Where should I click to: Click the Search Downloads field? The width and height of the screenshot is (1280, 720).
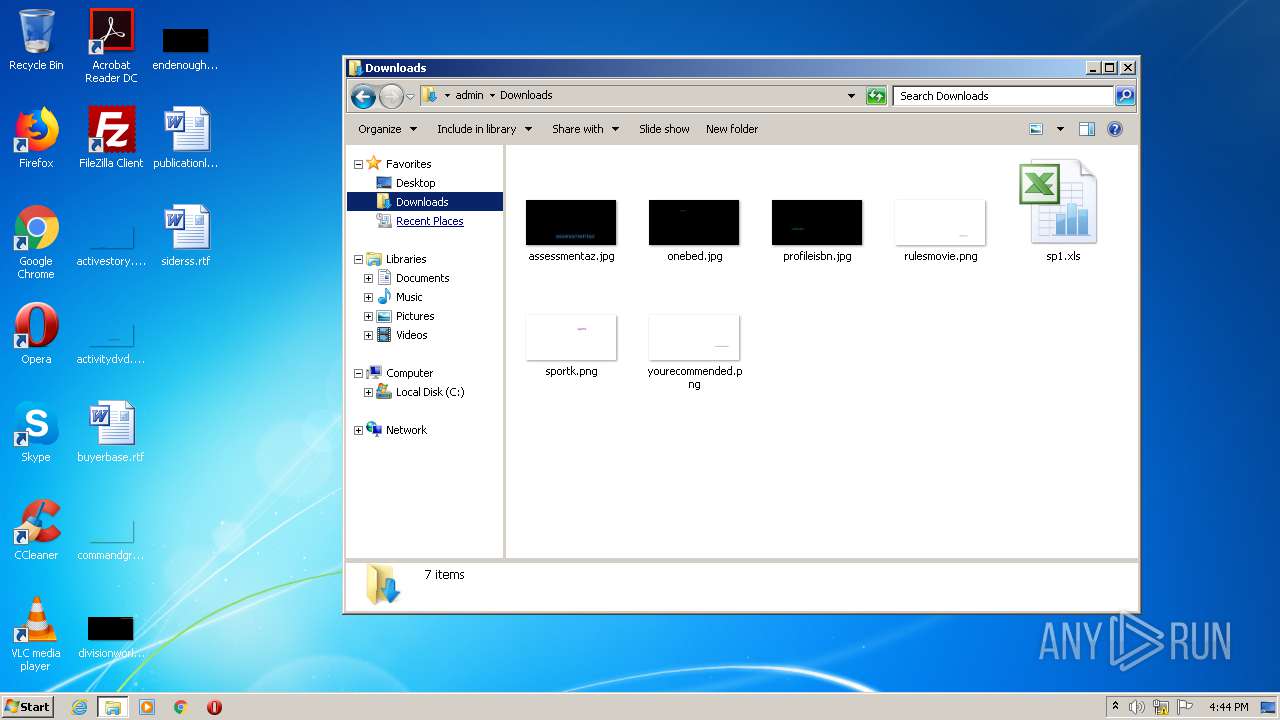pos(1003,96)
